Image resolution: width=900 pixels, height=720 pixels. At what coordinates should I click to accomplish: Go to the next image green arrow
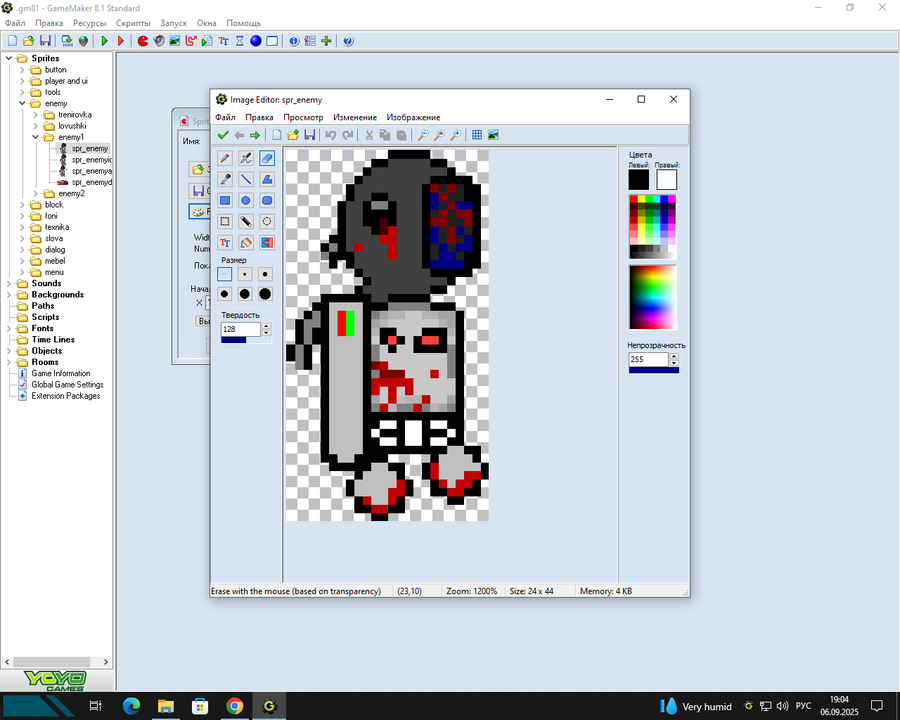[255, 135]
